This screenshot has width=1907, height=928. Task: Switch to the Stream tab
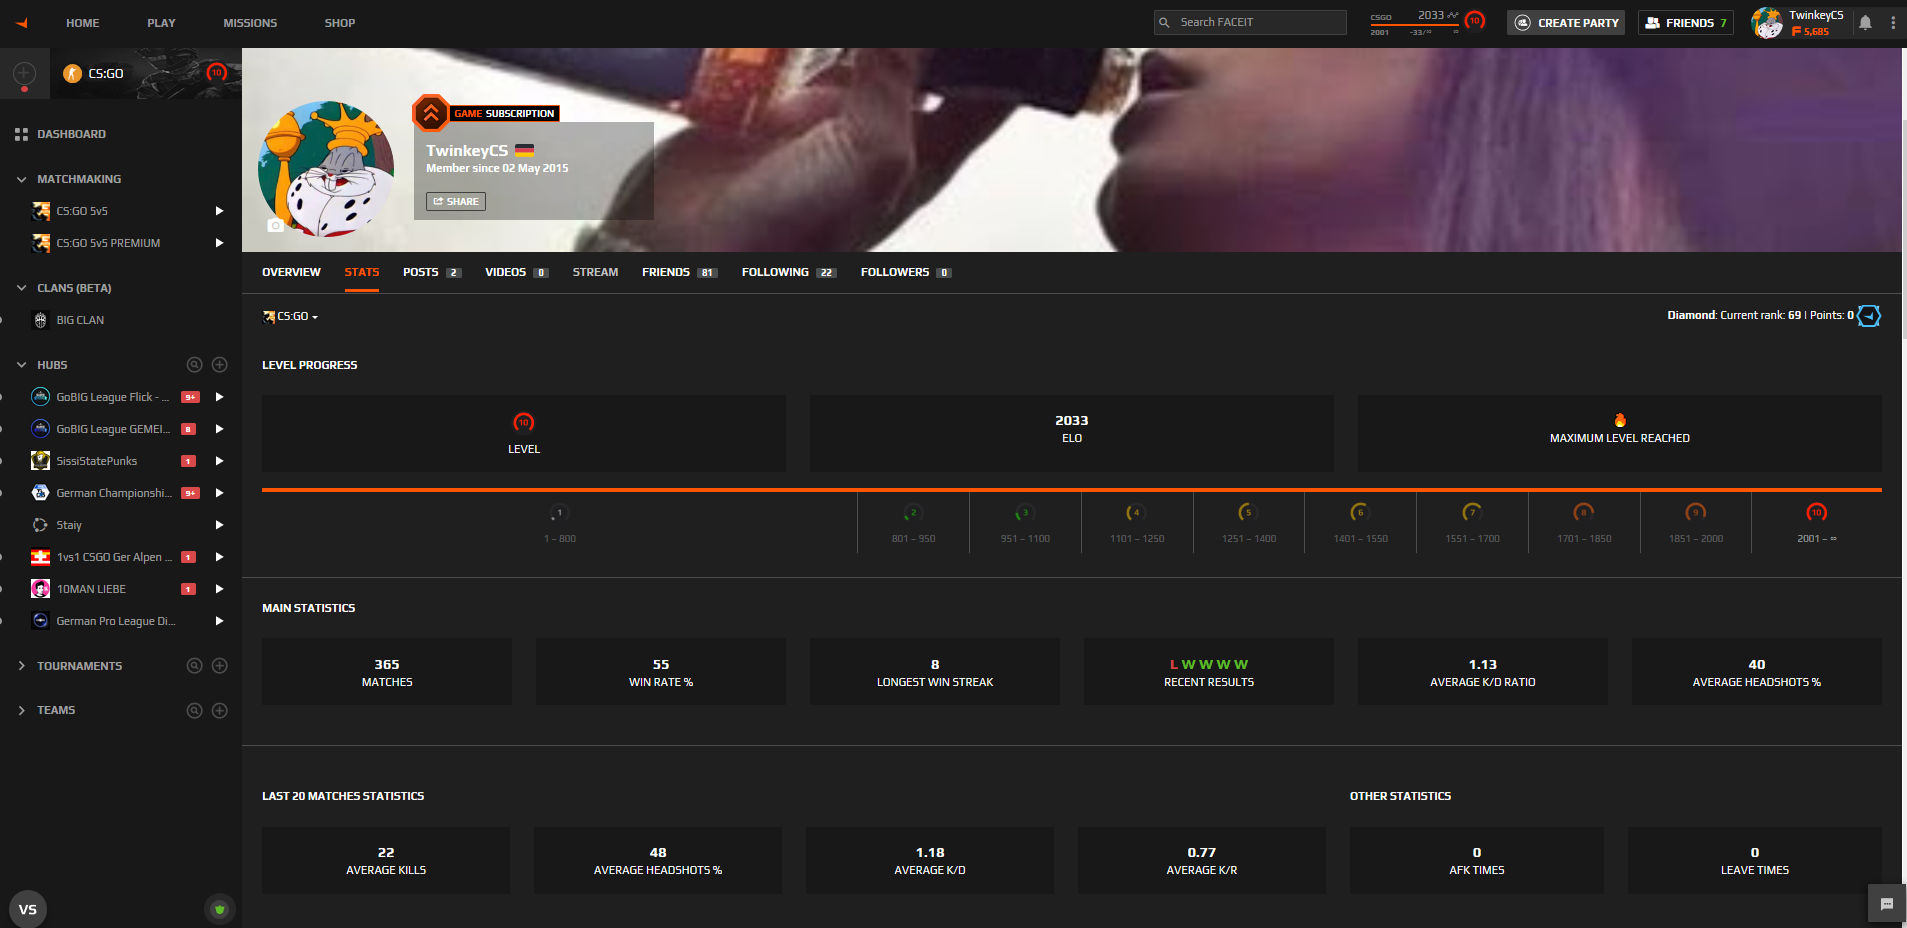point(595,272)
